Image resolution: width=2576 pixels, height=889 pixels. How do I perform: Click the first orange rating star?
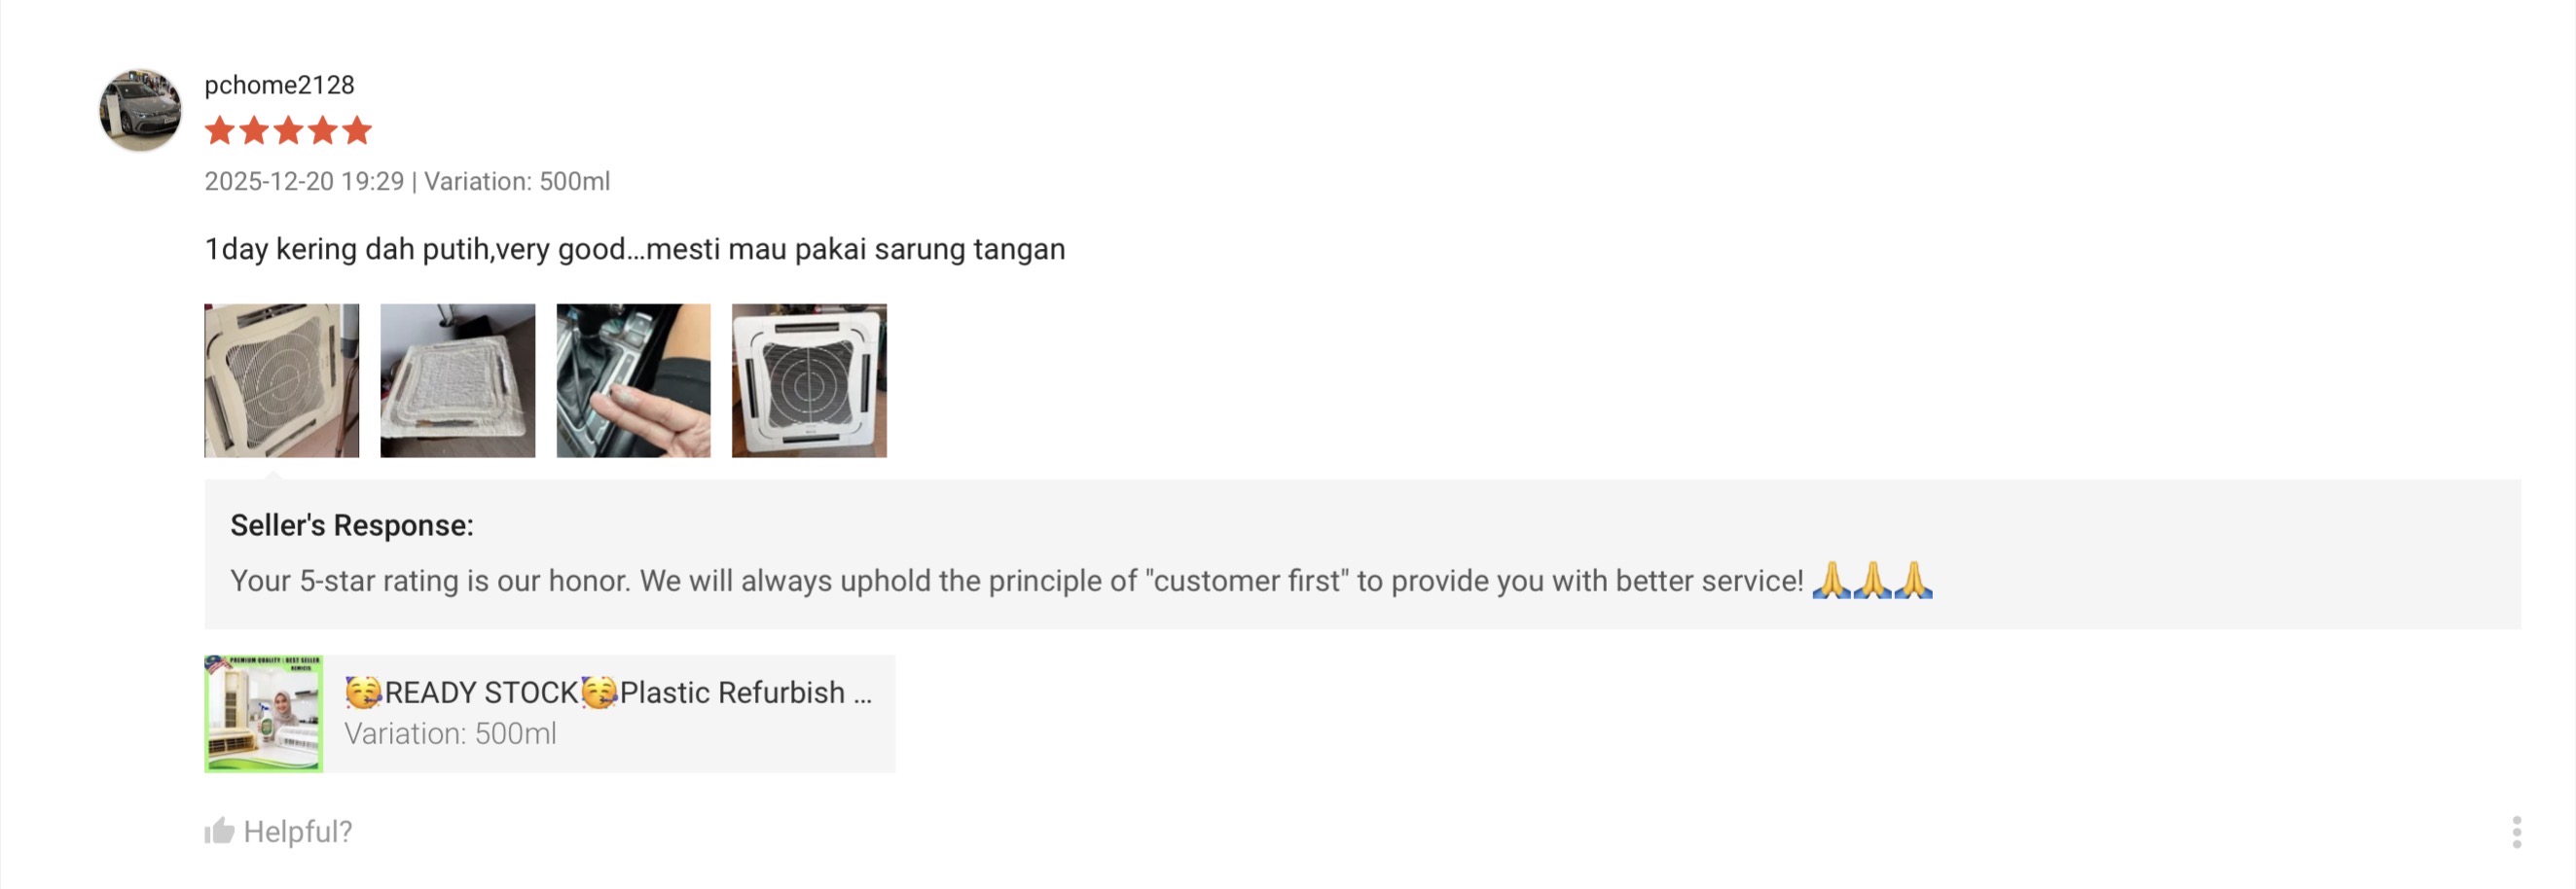(220, 131)
